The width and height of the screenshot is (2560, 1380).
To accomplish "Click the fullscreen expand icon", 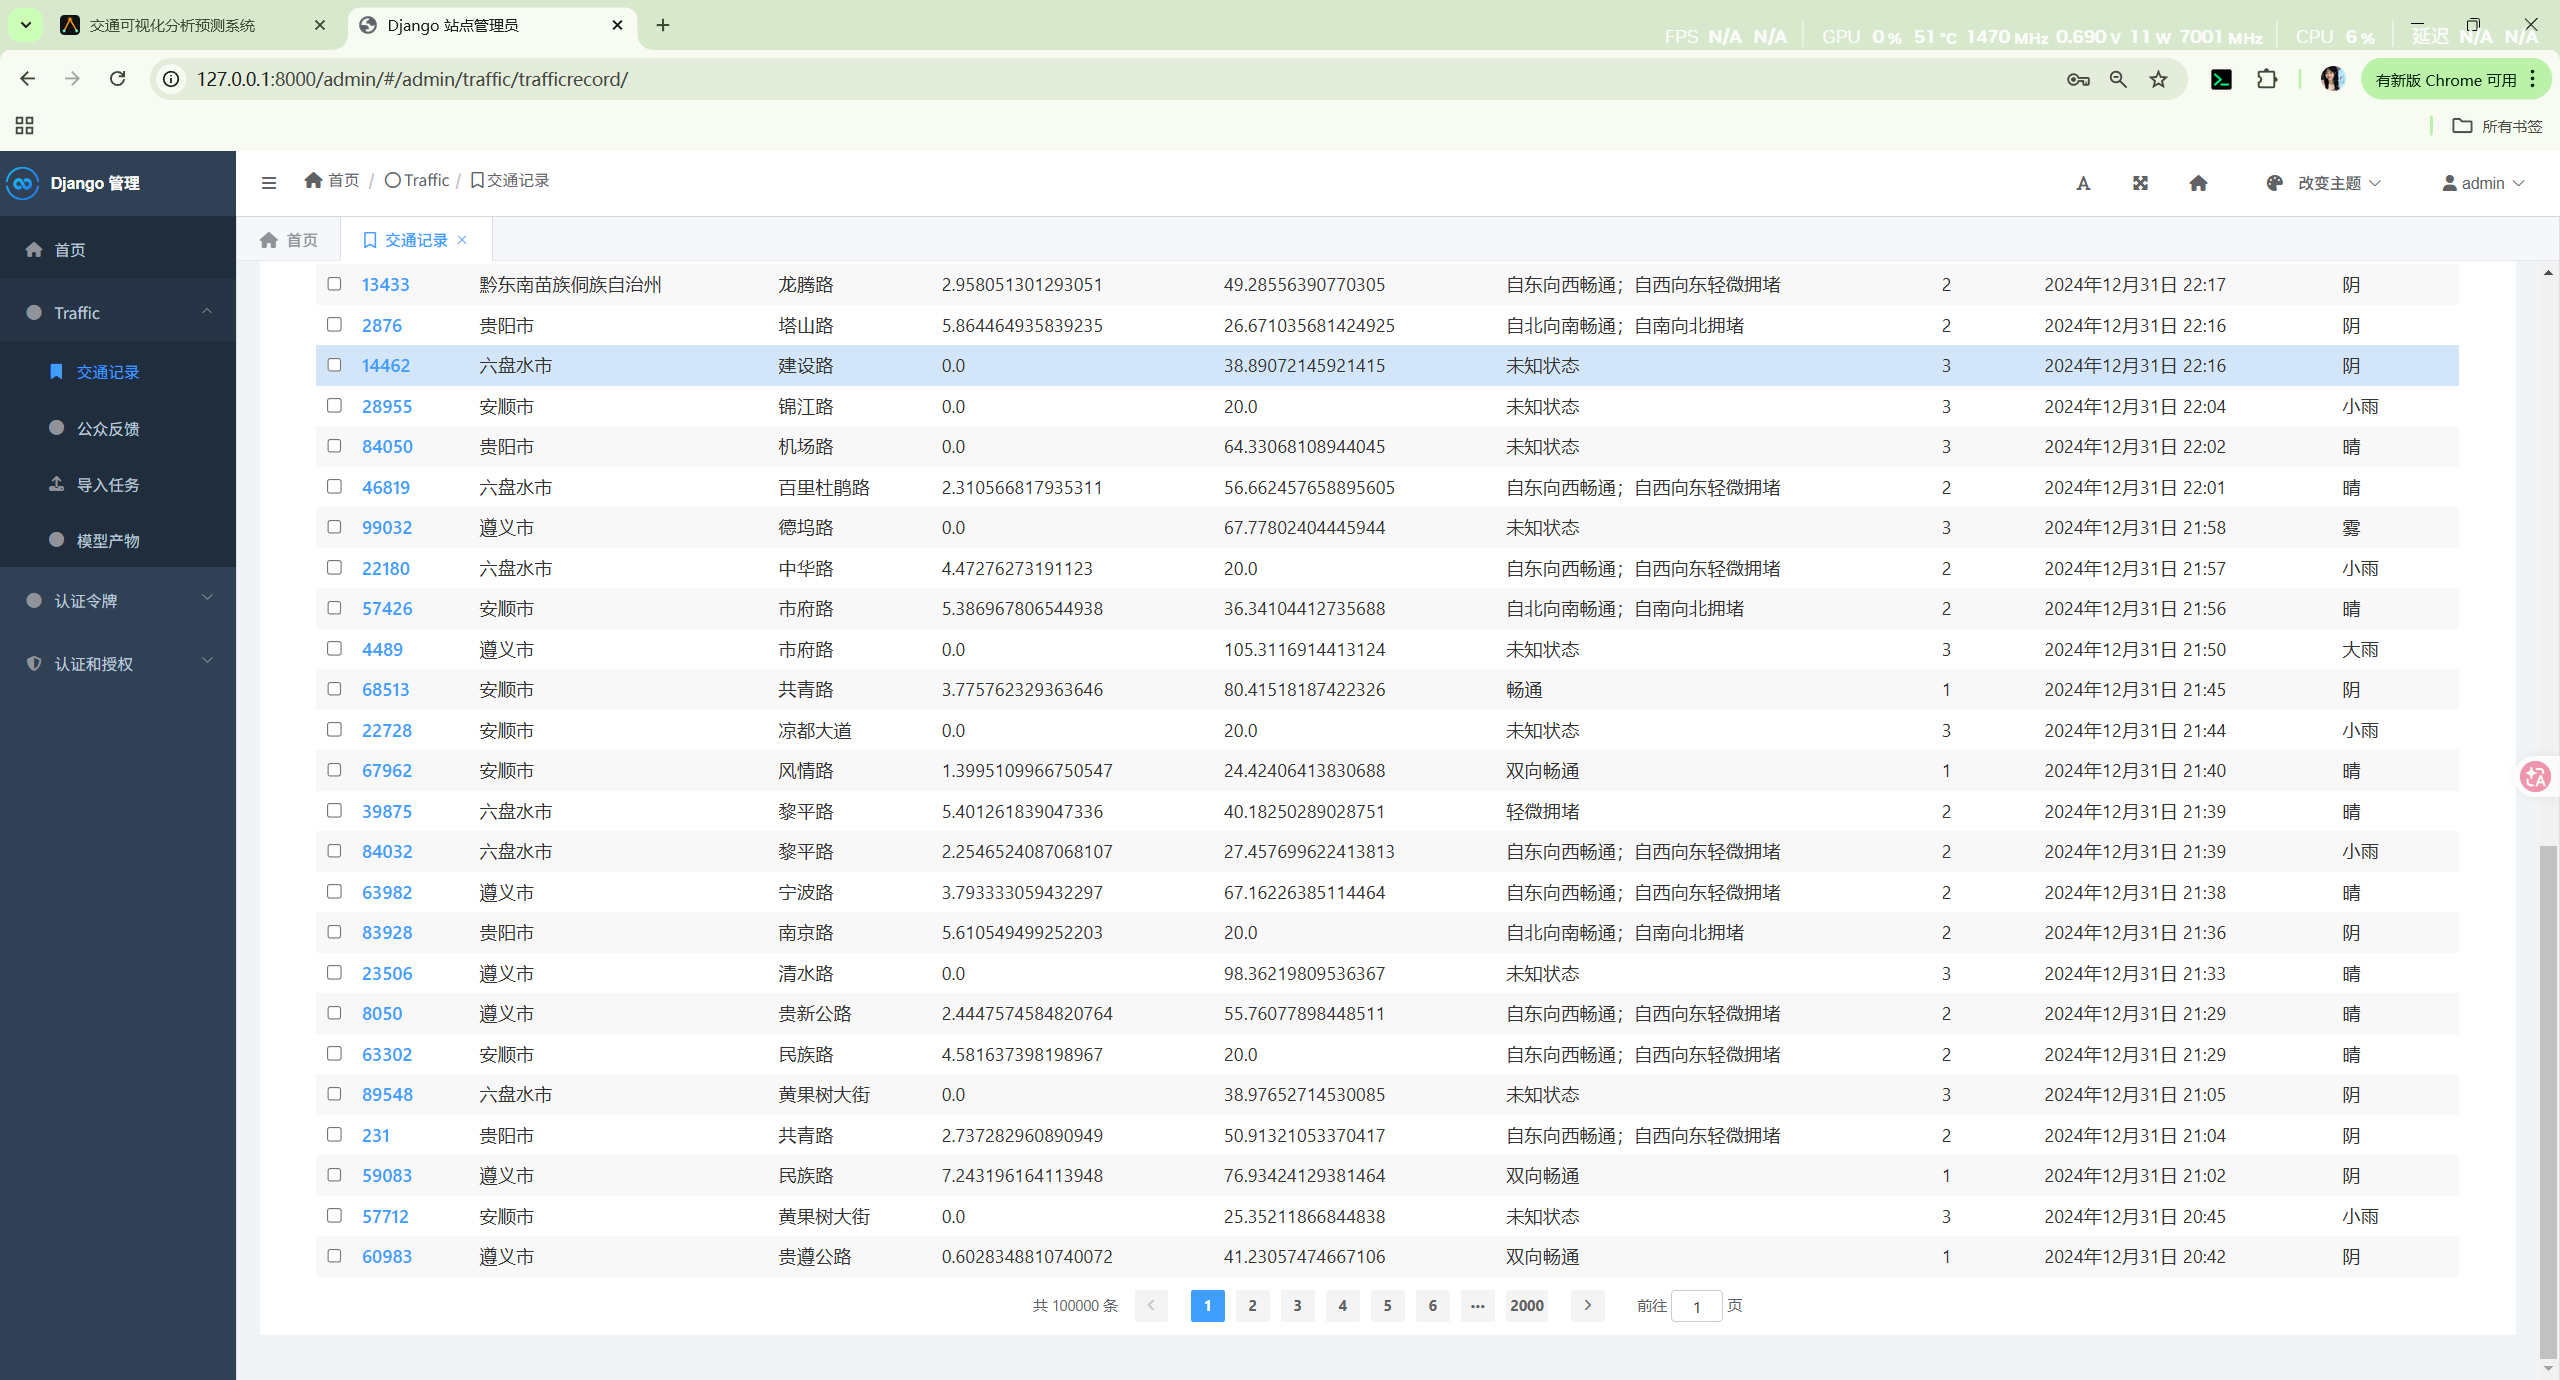I will coord(2140,183).
